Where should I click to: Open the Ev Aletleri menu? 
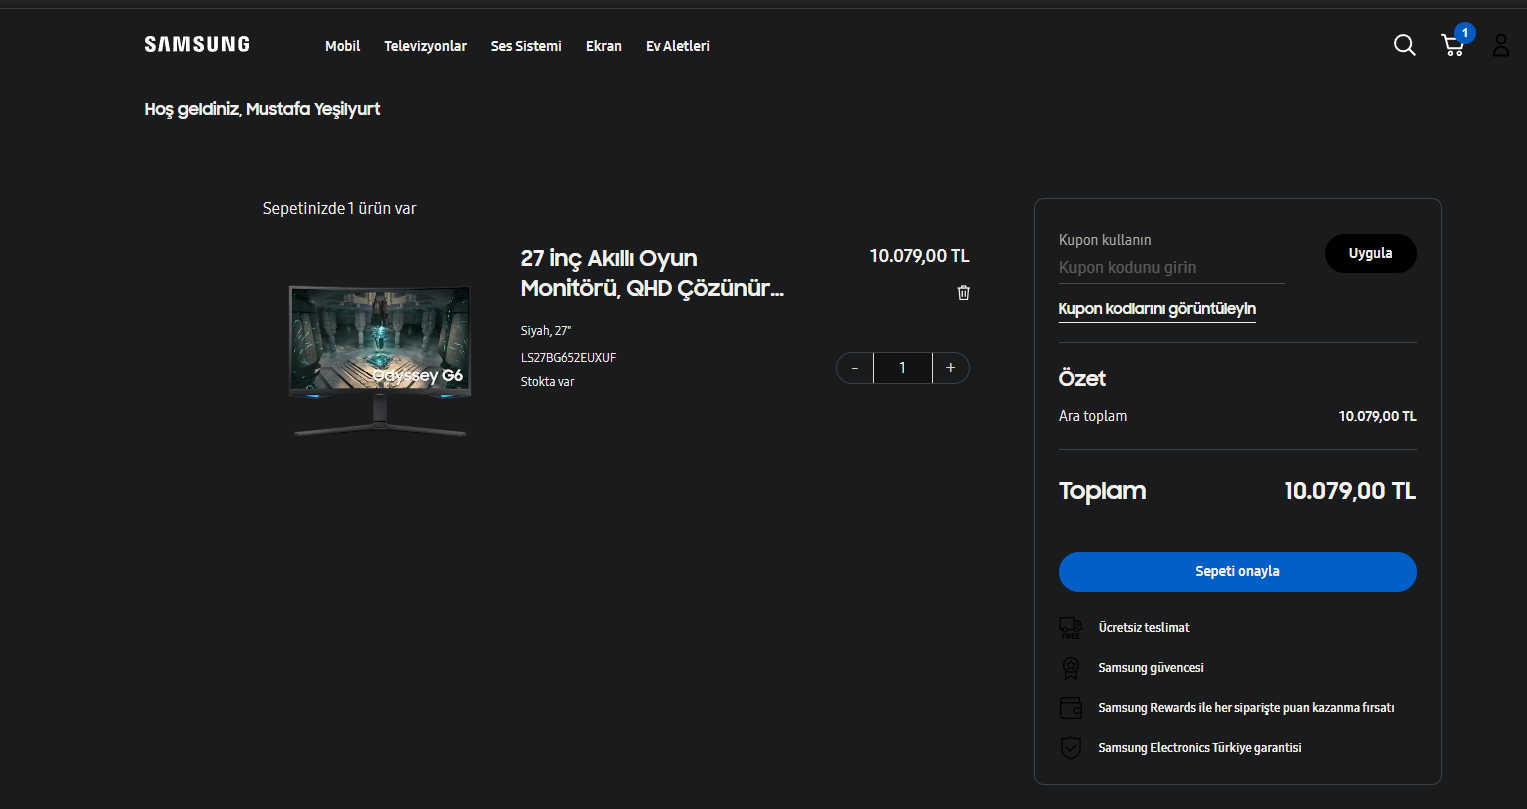pos(678,46)
